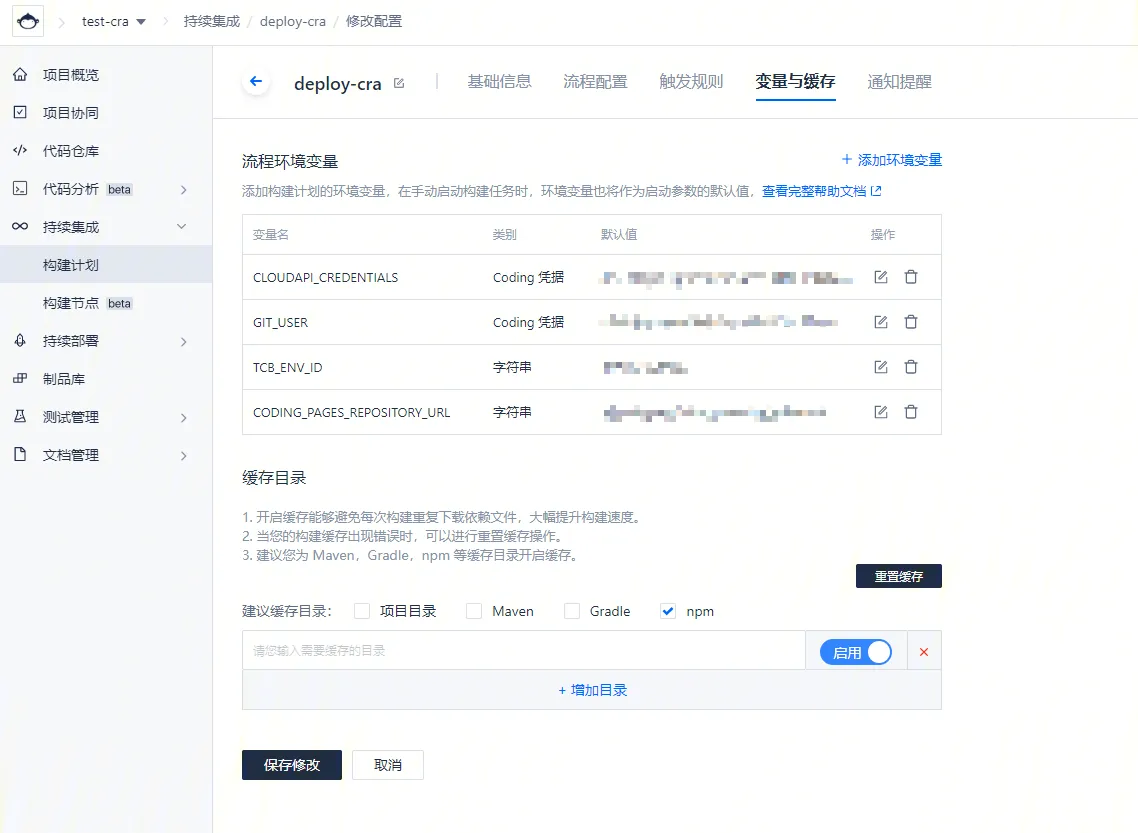Click the 添加环境变量 link
The image size is (1138, 833).
tap(892, 160)
